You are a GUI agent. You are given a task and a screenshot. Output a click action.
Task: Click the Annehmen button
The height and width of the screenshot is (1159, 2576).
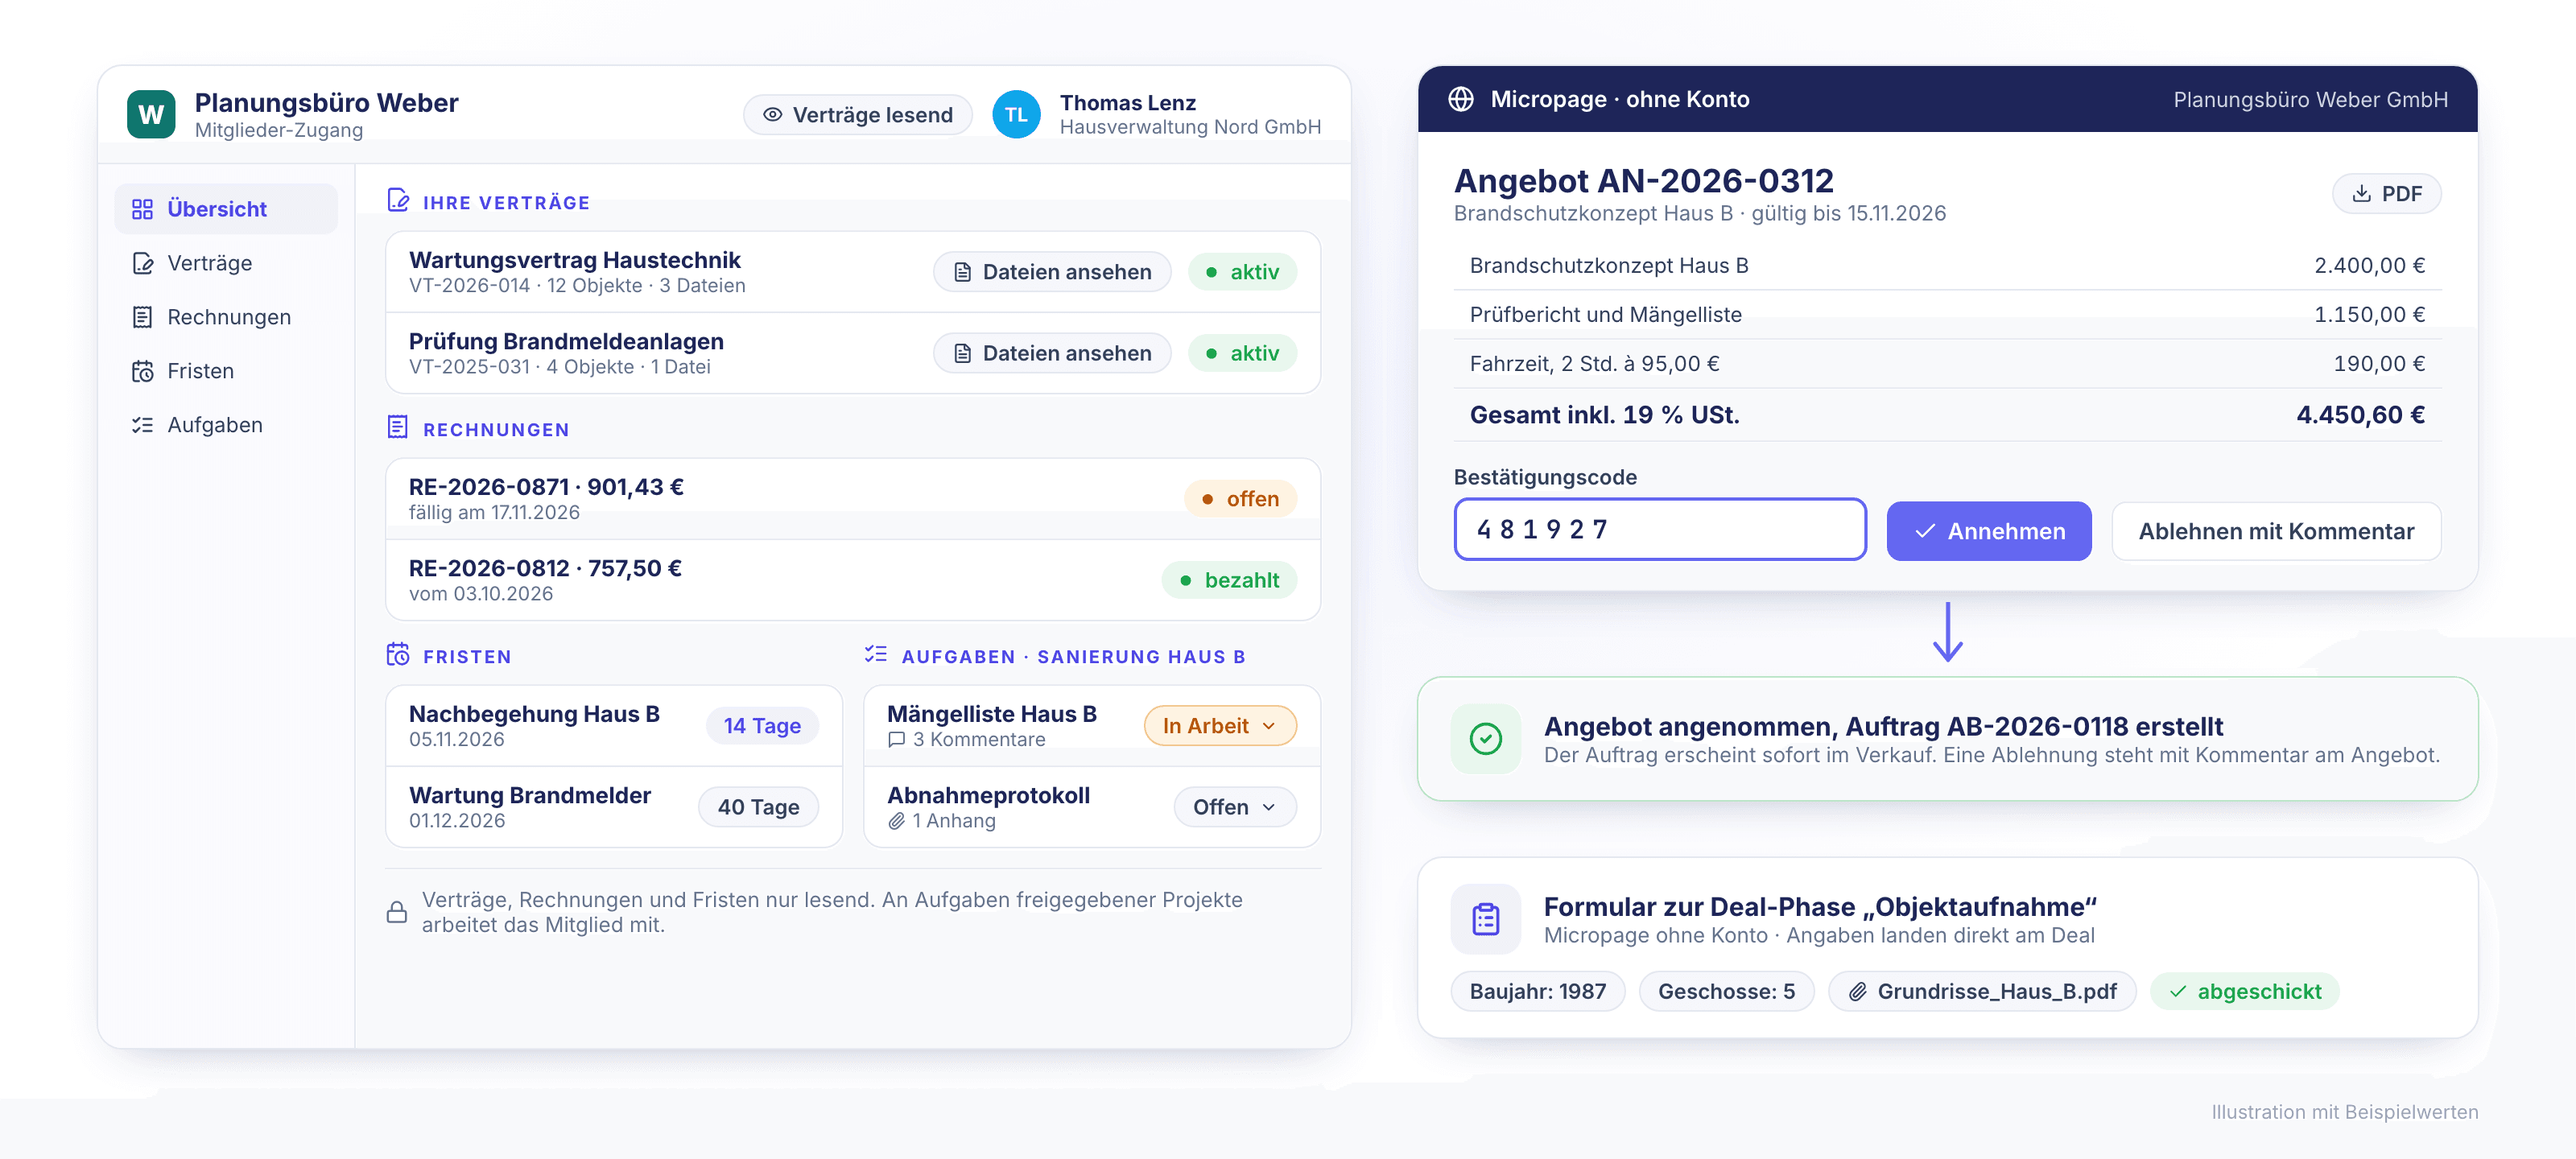(1988, 531)
